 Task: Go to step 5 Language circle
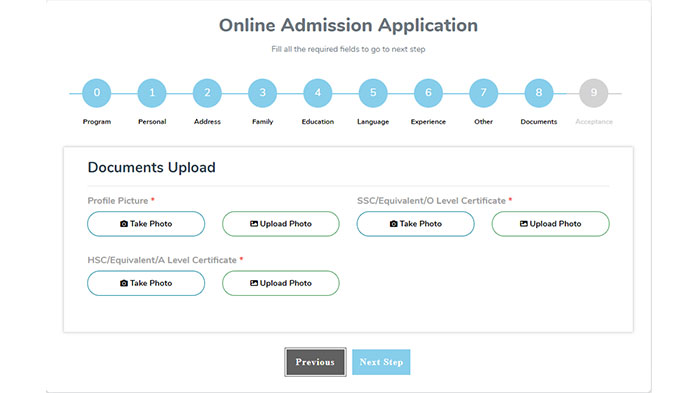[373, 93]
